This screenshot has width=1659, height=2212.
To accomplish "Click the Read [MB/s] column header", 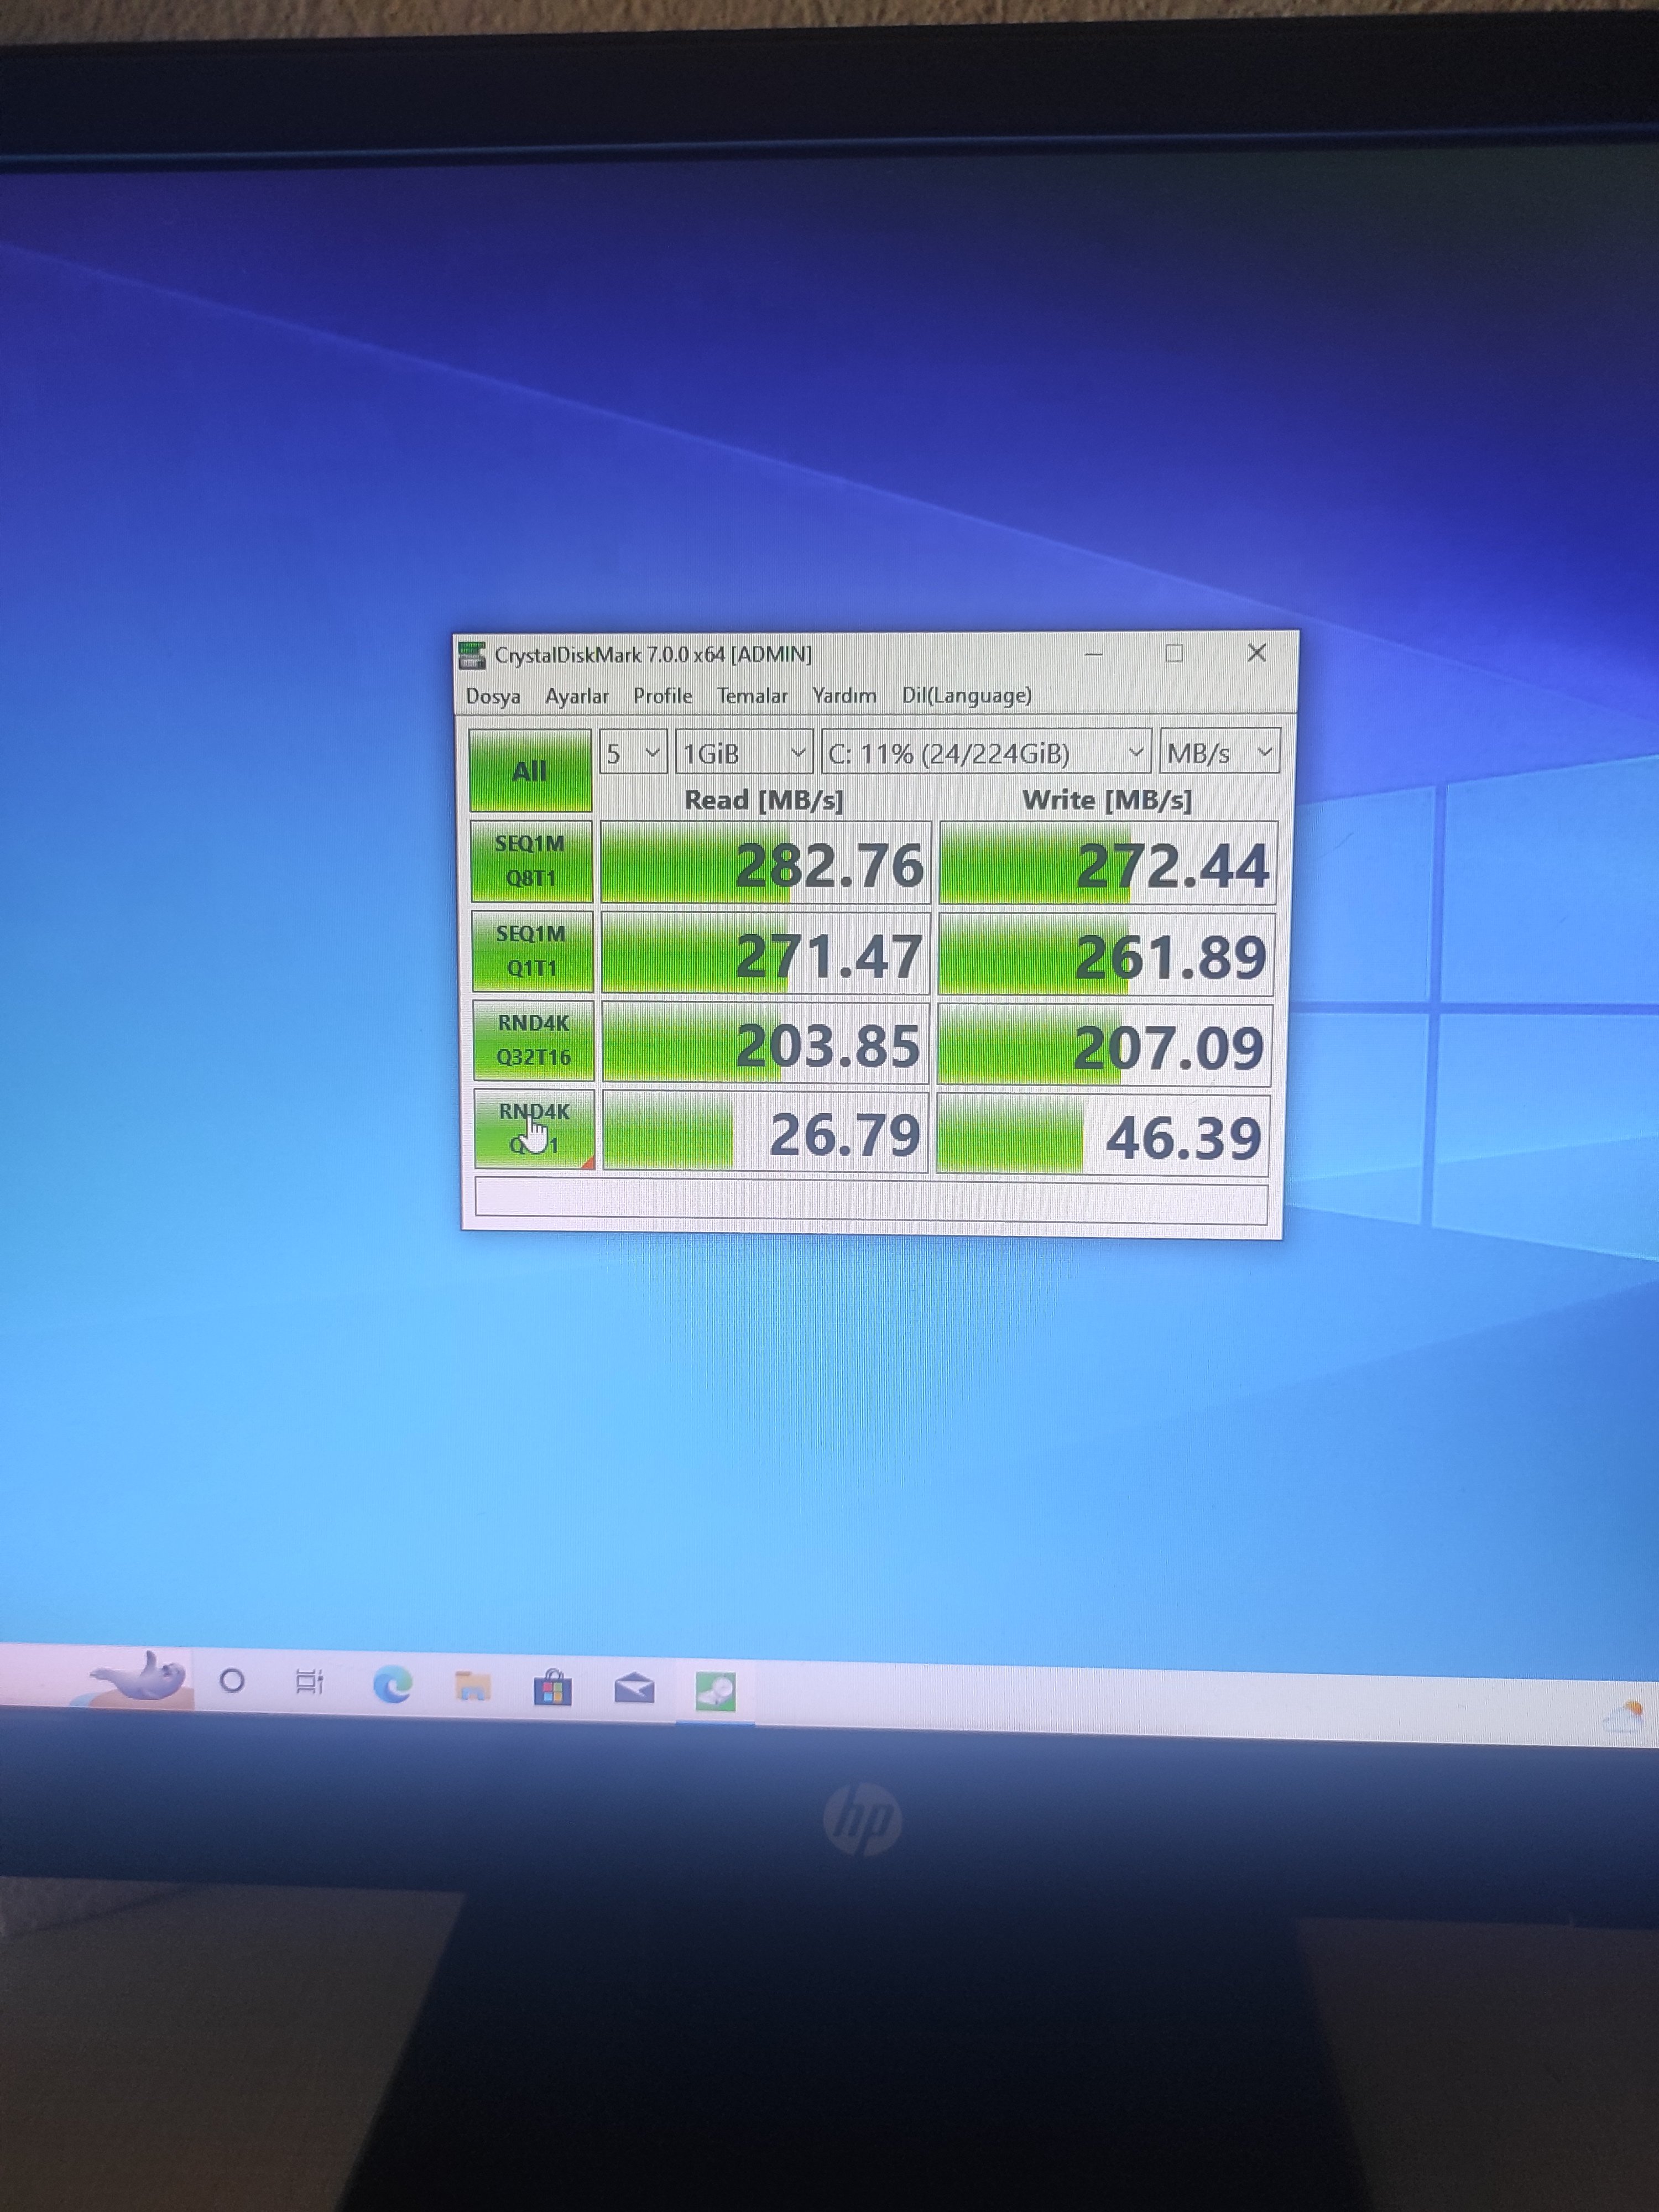I will click(x=764, y=800).
